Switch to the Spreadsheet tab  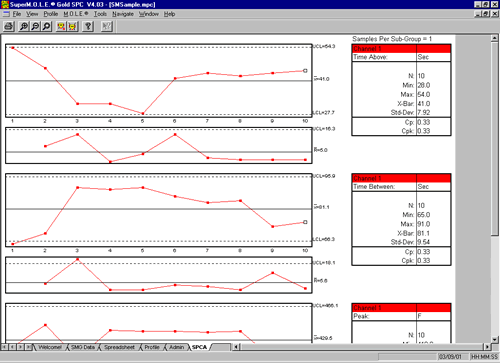coord(119,347)
